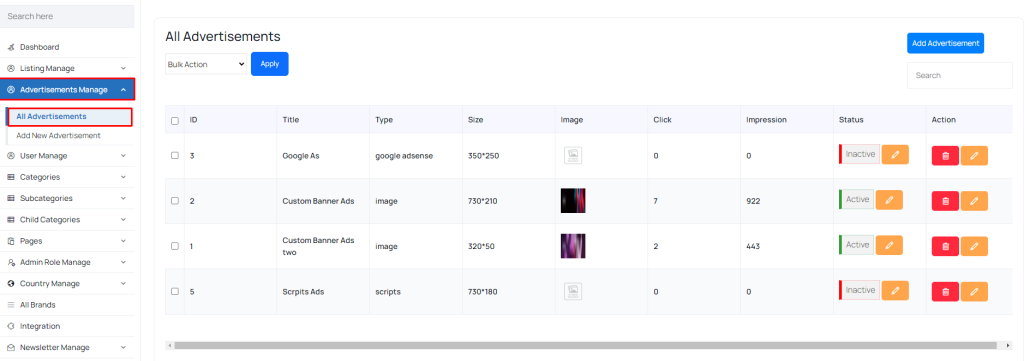
Task: Delete the Google As advertisement
Action: click(945, 155)
